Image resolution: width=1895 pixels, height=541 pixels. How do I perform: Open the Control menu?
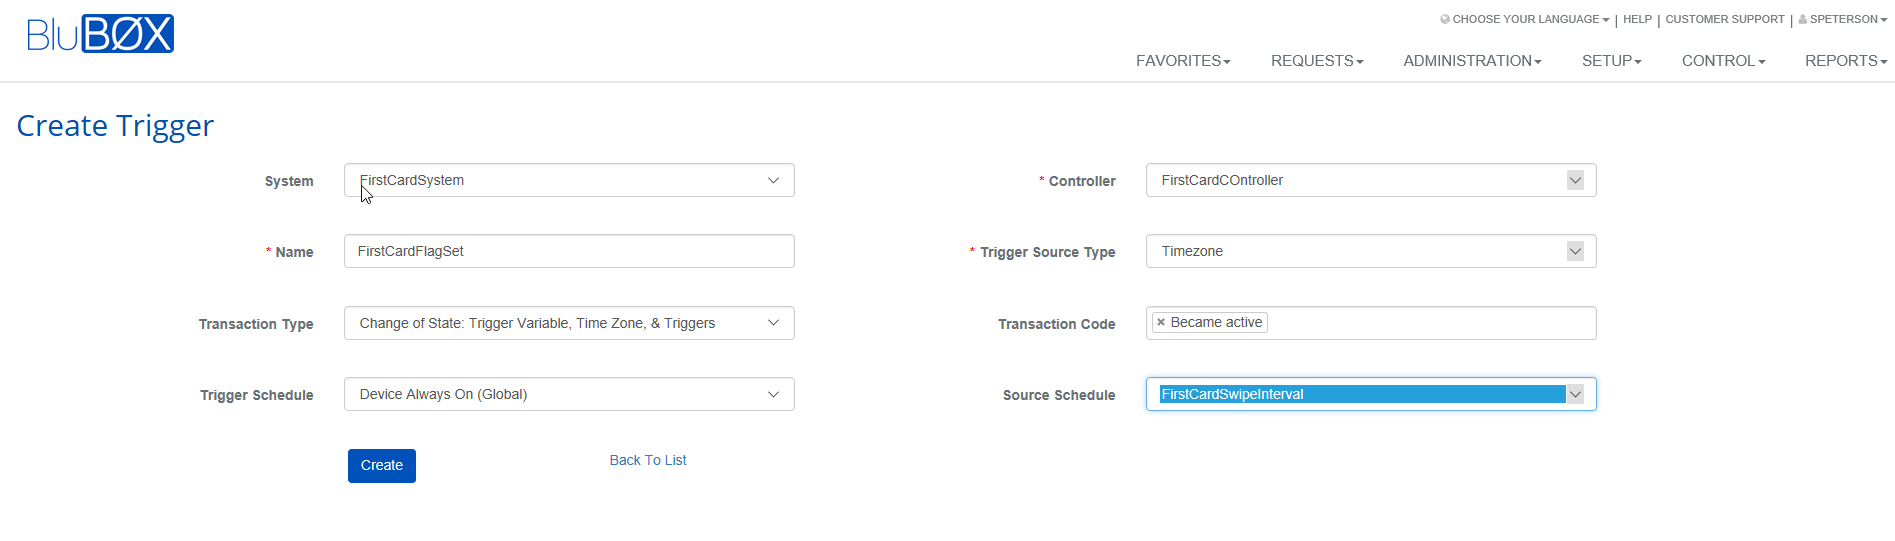pos(1724,61)
